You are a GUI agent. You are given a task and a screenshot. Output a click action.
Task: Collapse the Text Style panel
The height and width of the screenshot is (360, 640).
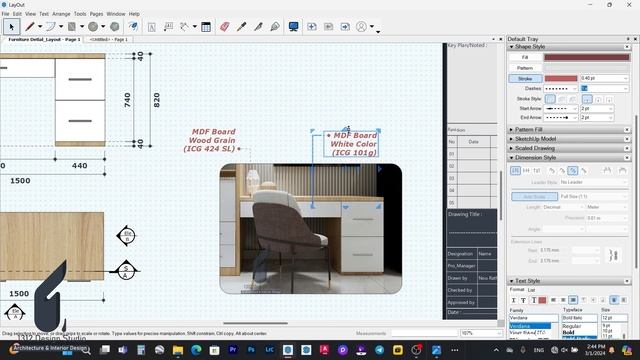pos(511,281)
